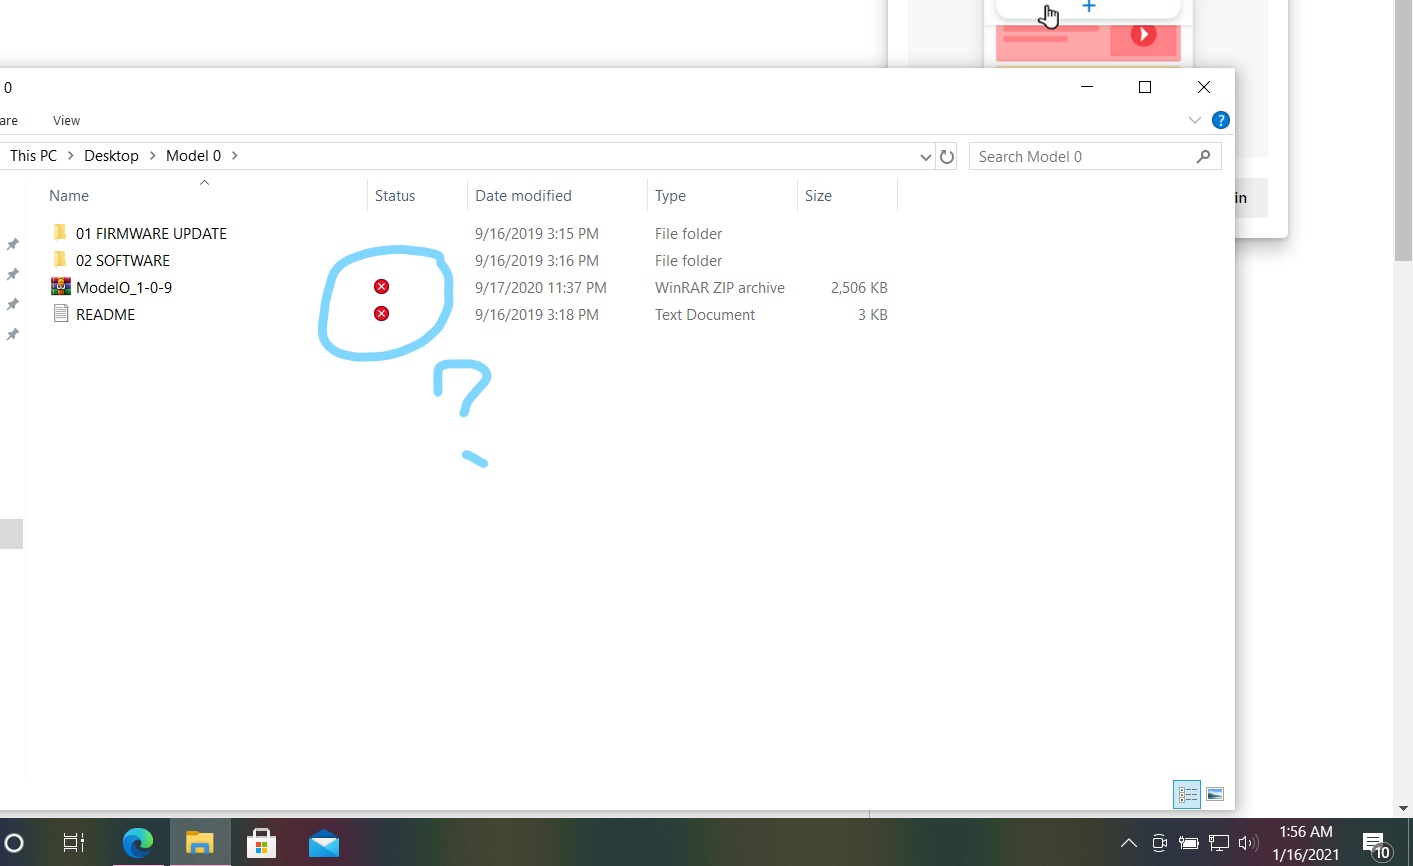1413x866 pixels.
Task: Click Desktop in the breadcrumb path
Action: [111, 156]
